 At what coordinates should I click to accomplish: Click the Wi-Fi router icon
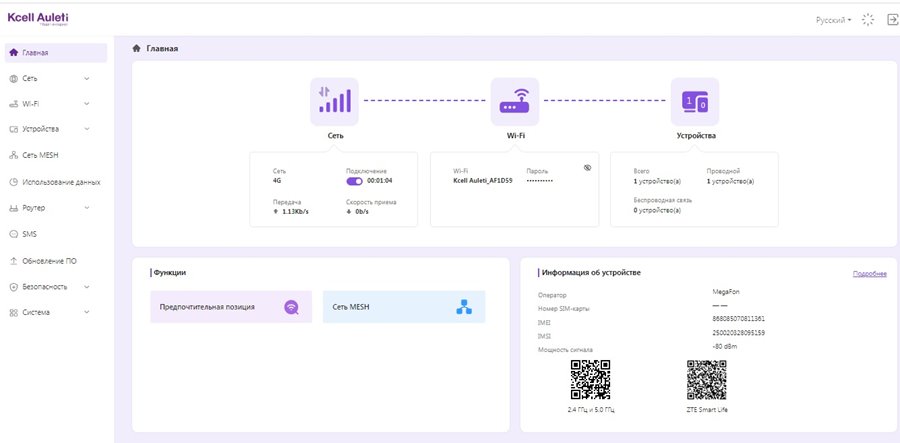click(x=514, y=101)
